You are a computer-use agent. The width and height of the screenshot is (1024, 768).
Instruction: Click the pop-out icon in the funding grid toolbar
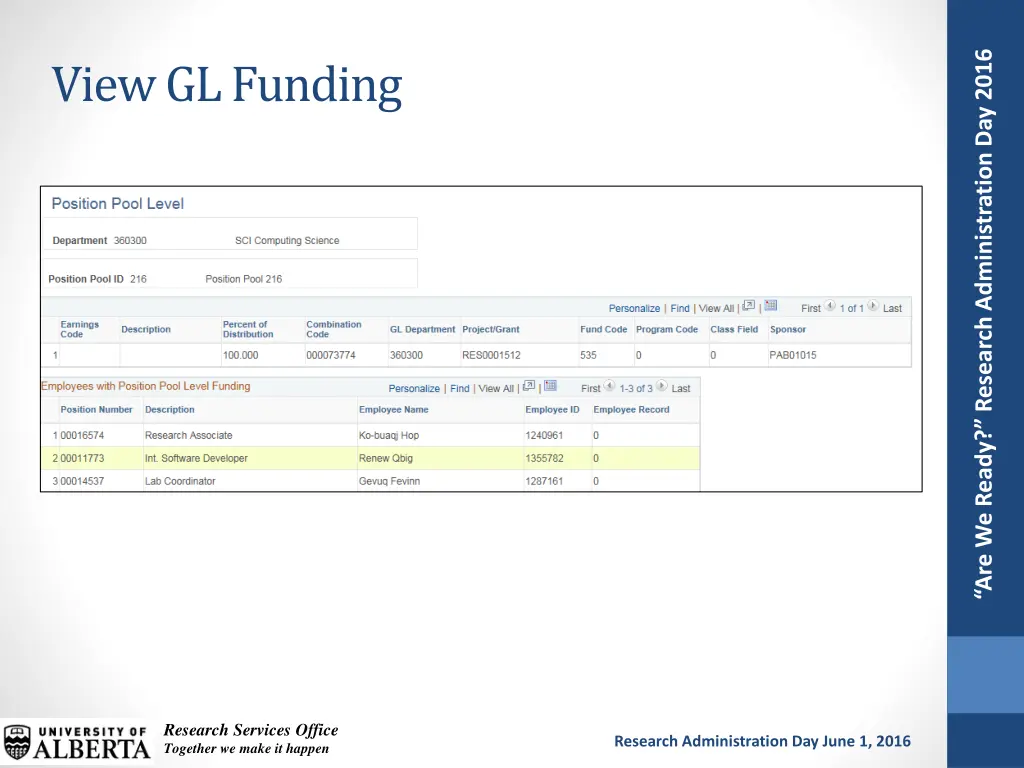748,306
